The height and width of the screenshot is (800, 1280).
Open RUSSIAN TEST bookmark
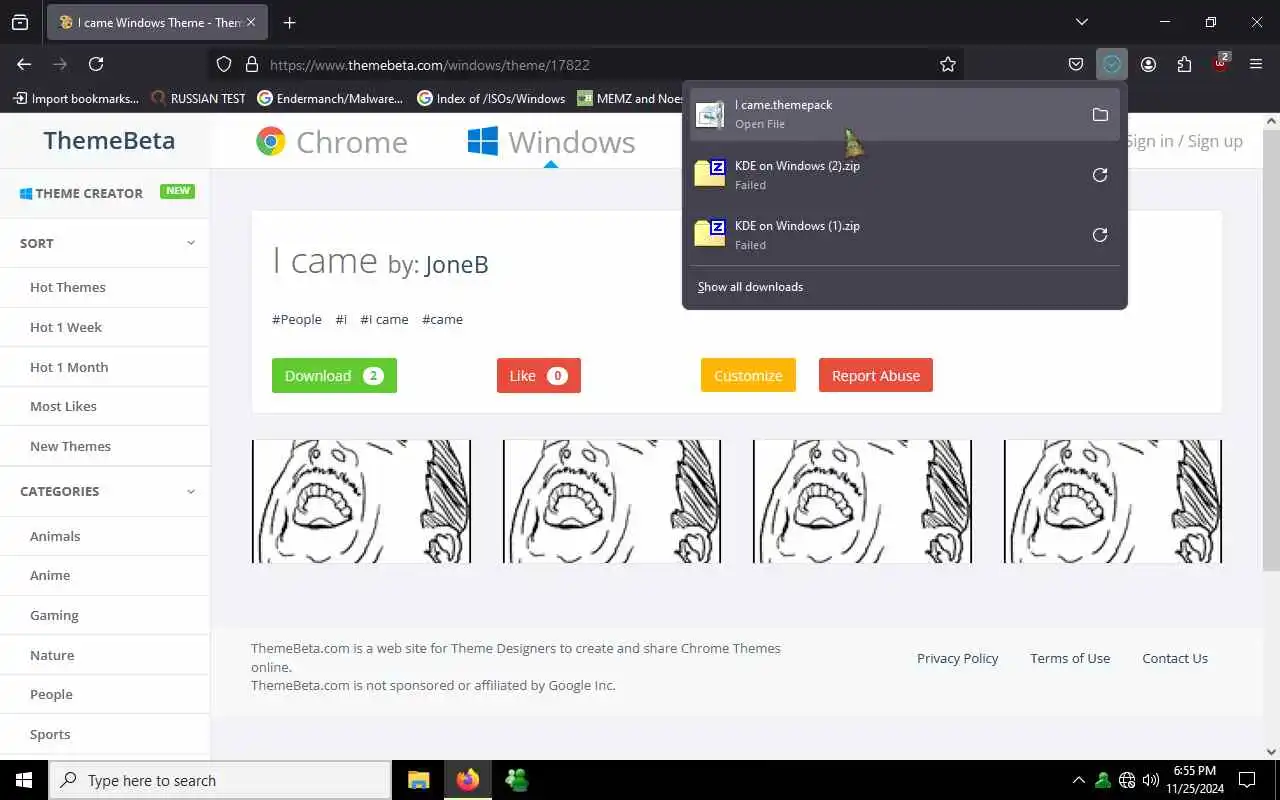coord(198,98)
